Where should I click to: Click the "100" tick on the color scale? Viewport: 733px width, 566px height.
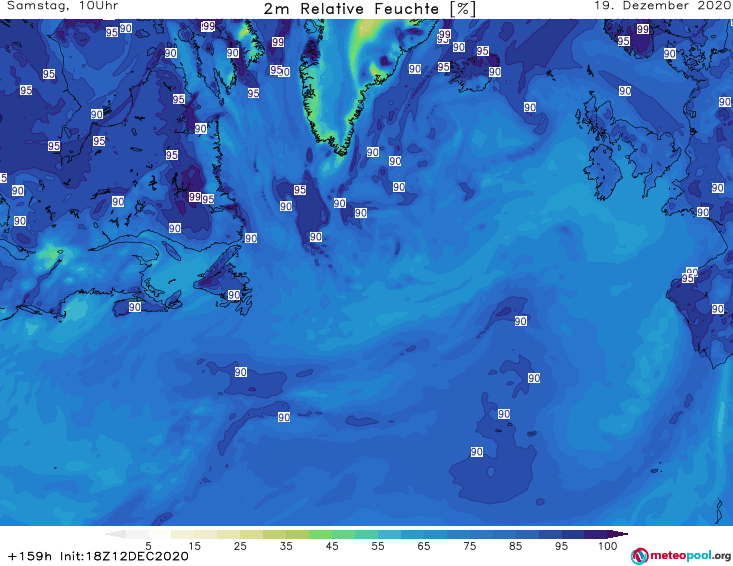[x=607, y=546]
